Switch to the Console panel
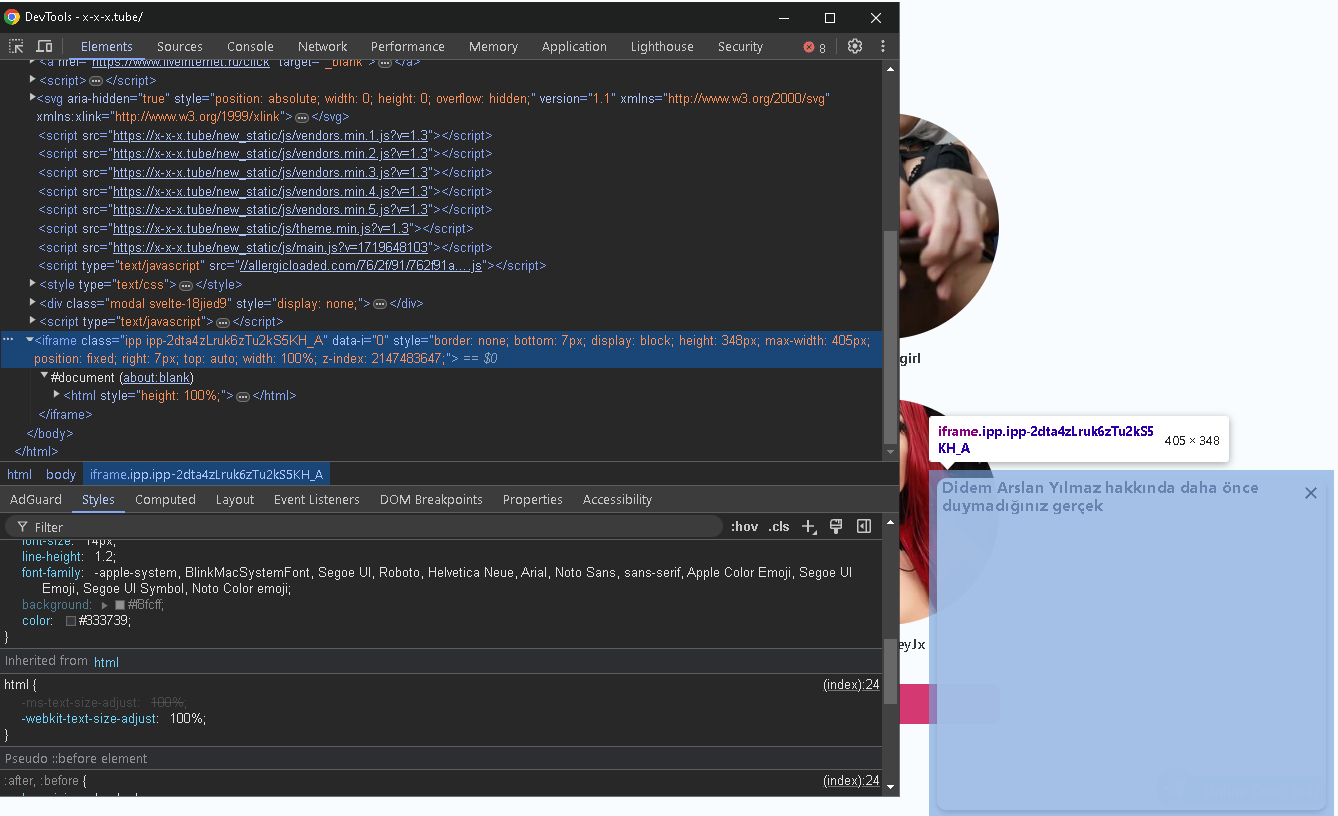Image resolution: width=1338 pixels, height=816 pixels. (249, 46)
